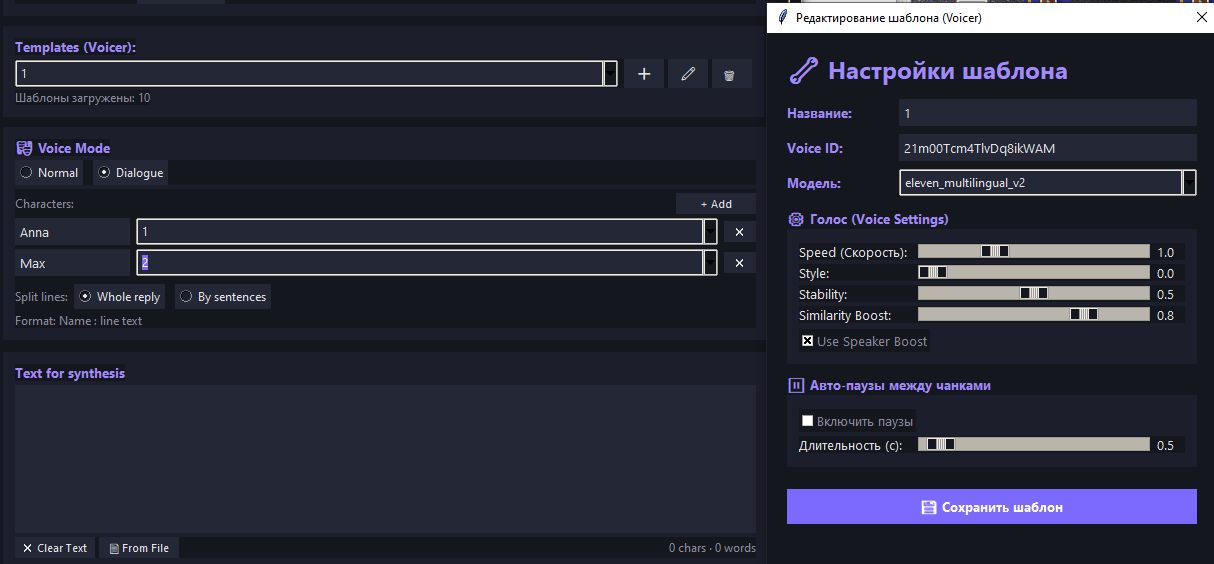Select the Dialogue voice mode
This screenshot has width=1214, height=564.
click(x=131, y=173)
